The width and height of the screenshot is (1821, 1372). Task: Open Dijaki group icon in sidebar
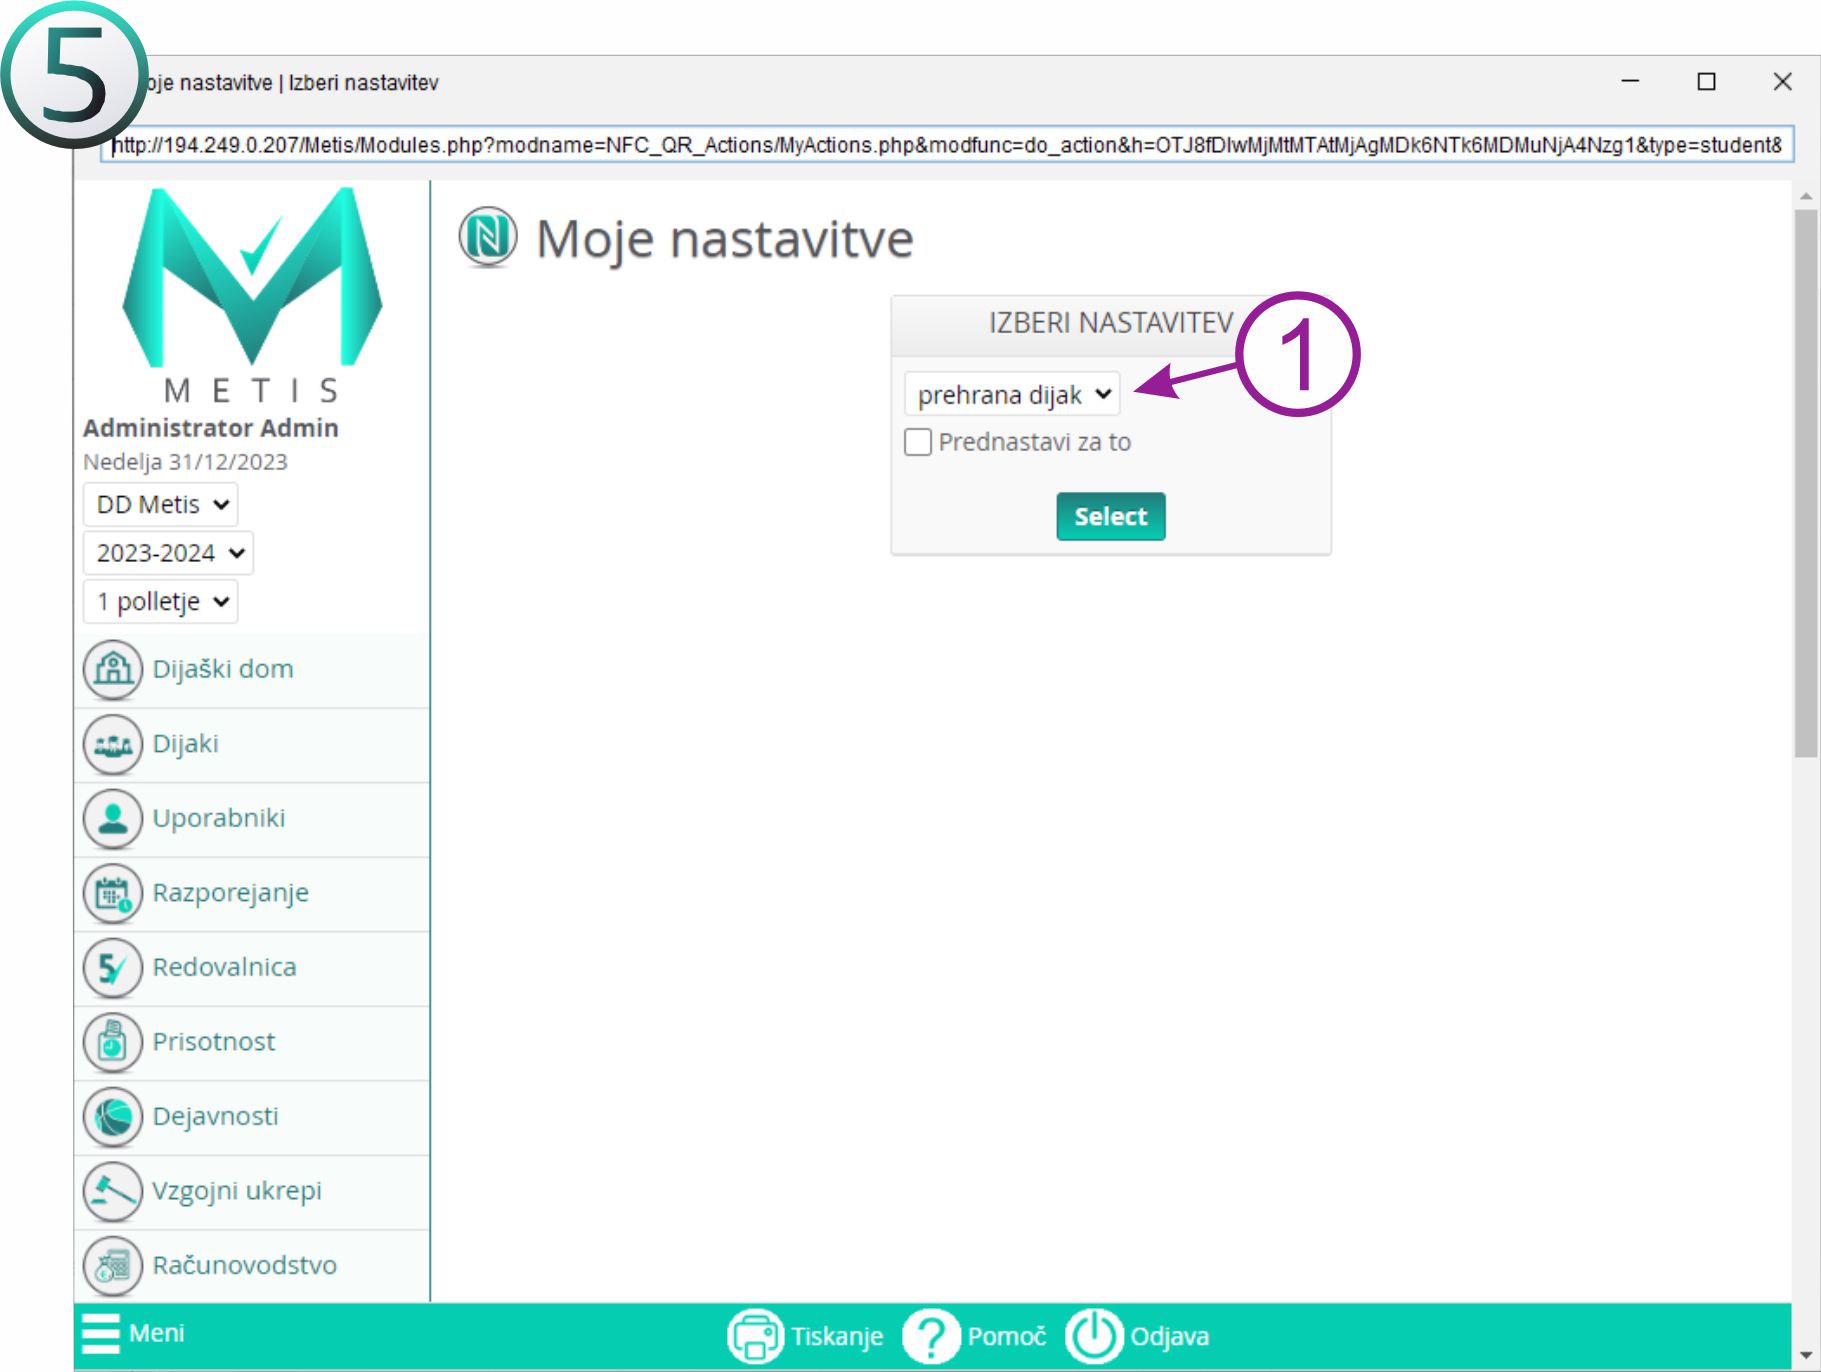[x=113, y=744]
